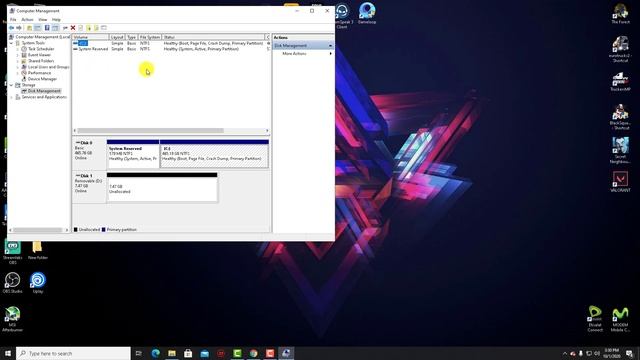The image size is (640, 360).
Task: Expand the Shared Folders node
Action: click(18, 61)
